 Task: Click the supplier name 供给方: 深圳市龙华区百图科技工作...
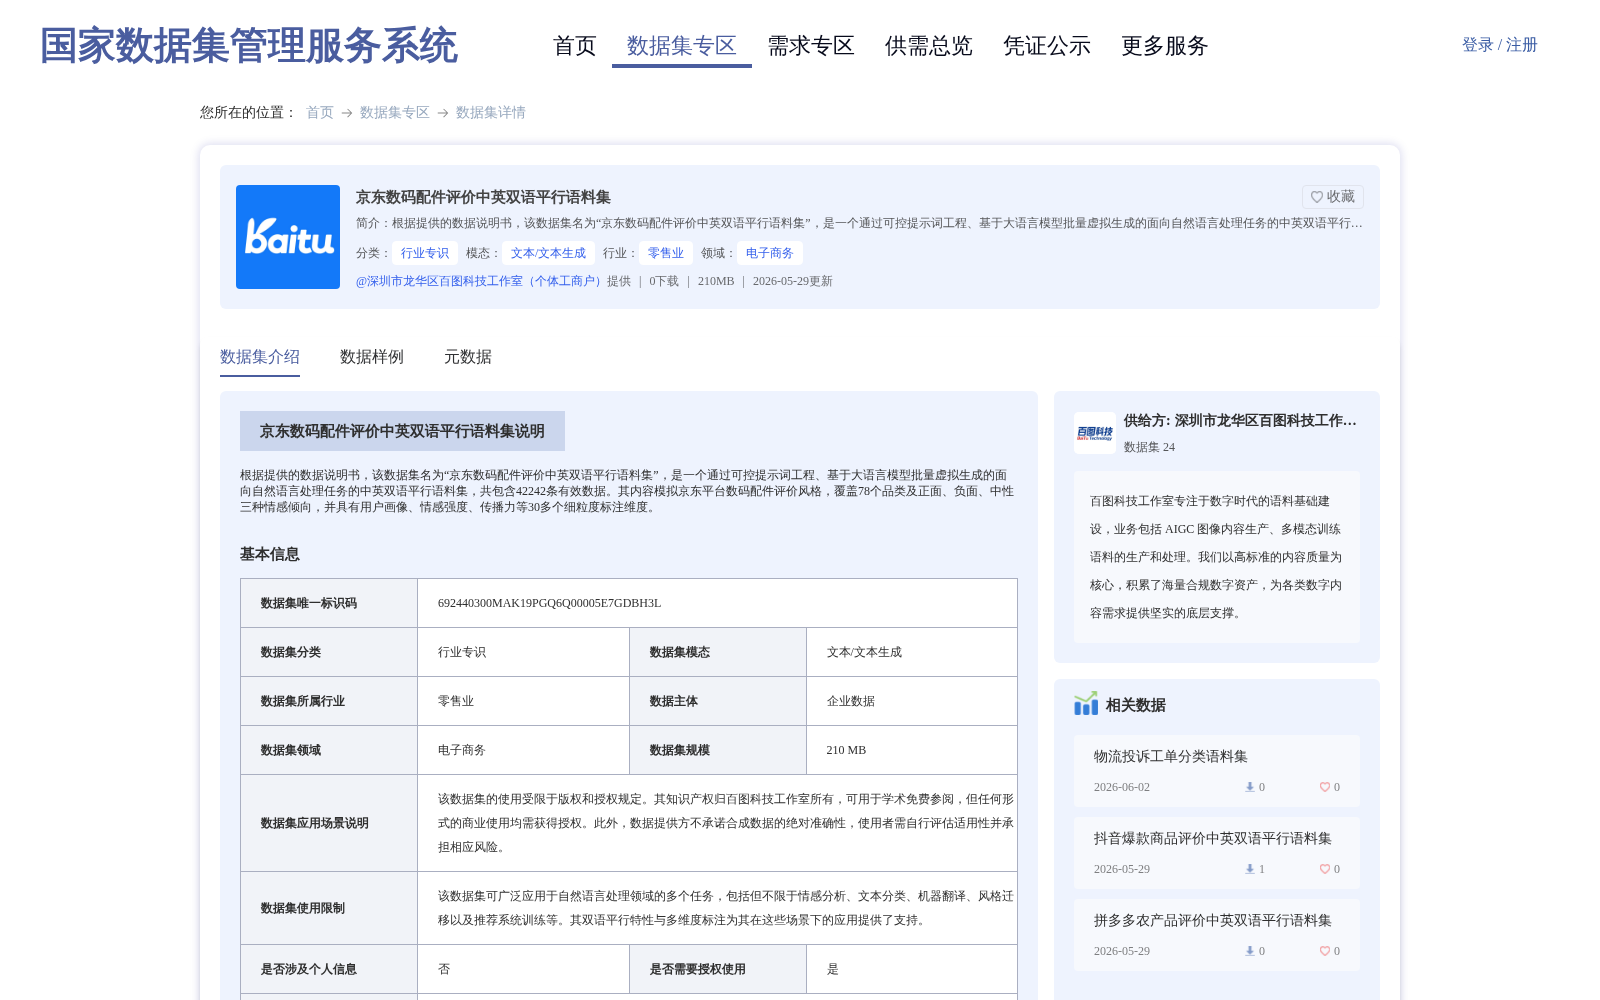point(1240,420)
